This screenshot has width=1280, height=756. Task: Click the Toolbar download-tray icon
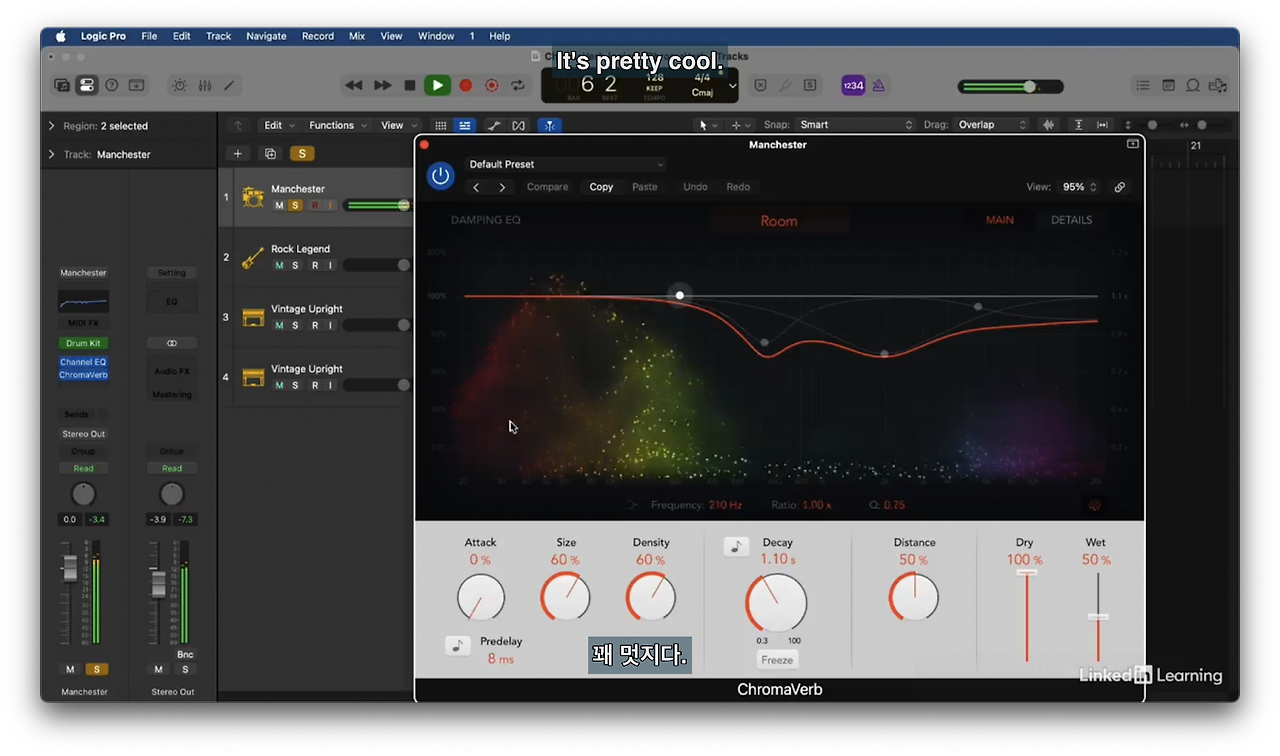[137, 86]
